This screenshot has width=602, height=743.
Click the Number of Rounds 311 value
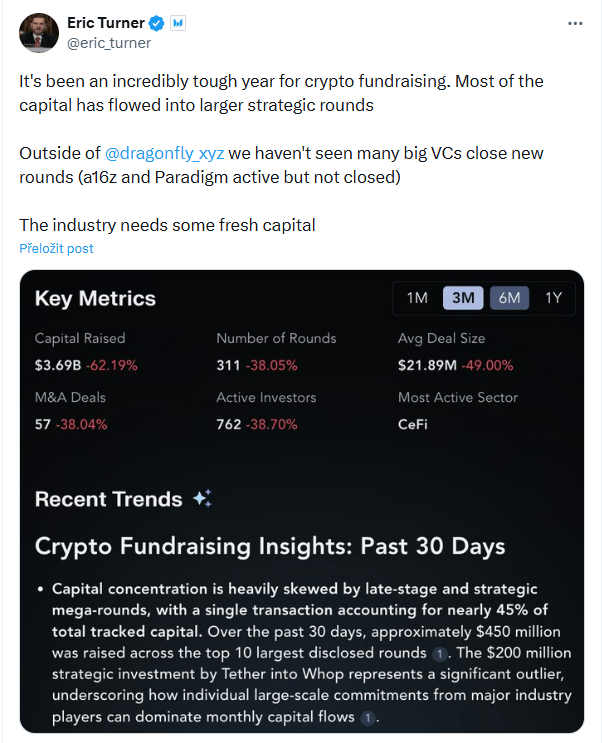pos(229,365)
